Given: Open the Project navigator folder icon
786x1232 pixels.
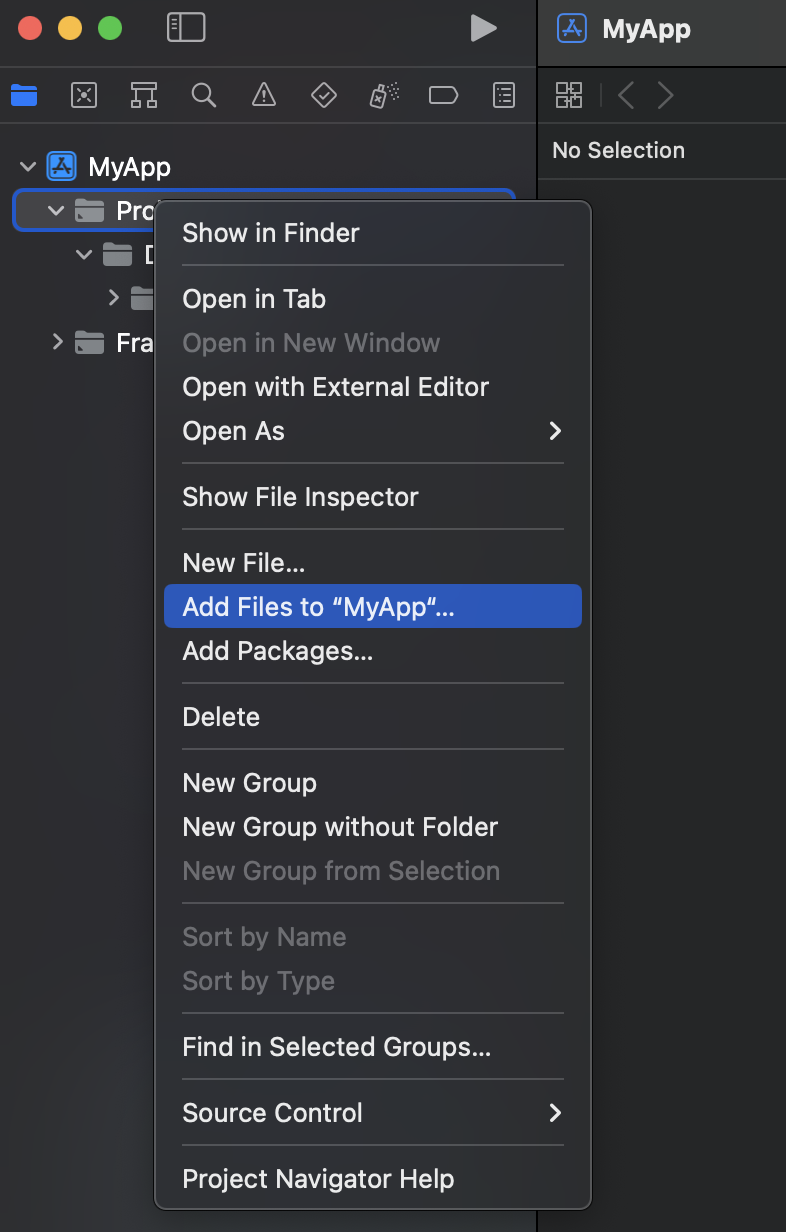Looking at the screenshot, I should [x=24, y=95].
